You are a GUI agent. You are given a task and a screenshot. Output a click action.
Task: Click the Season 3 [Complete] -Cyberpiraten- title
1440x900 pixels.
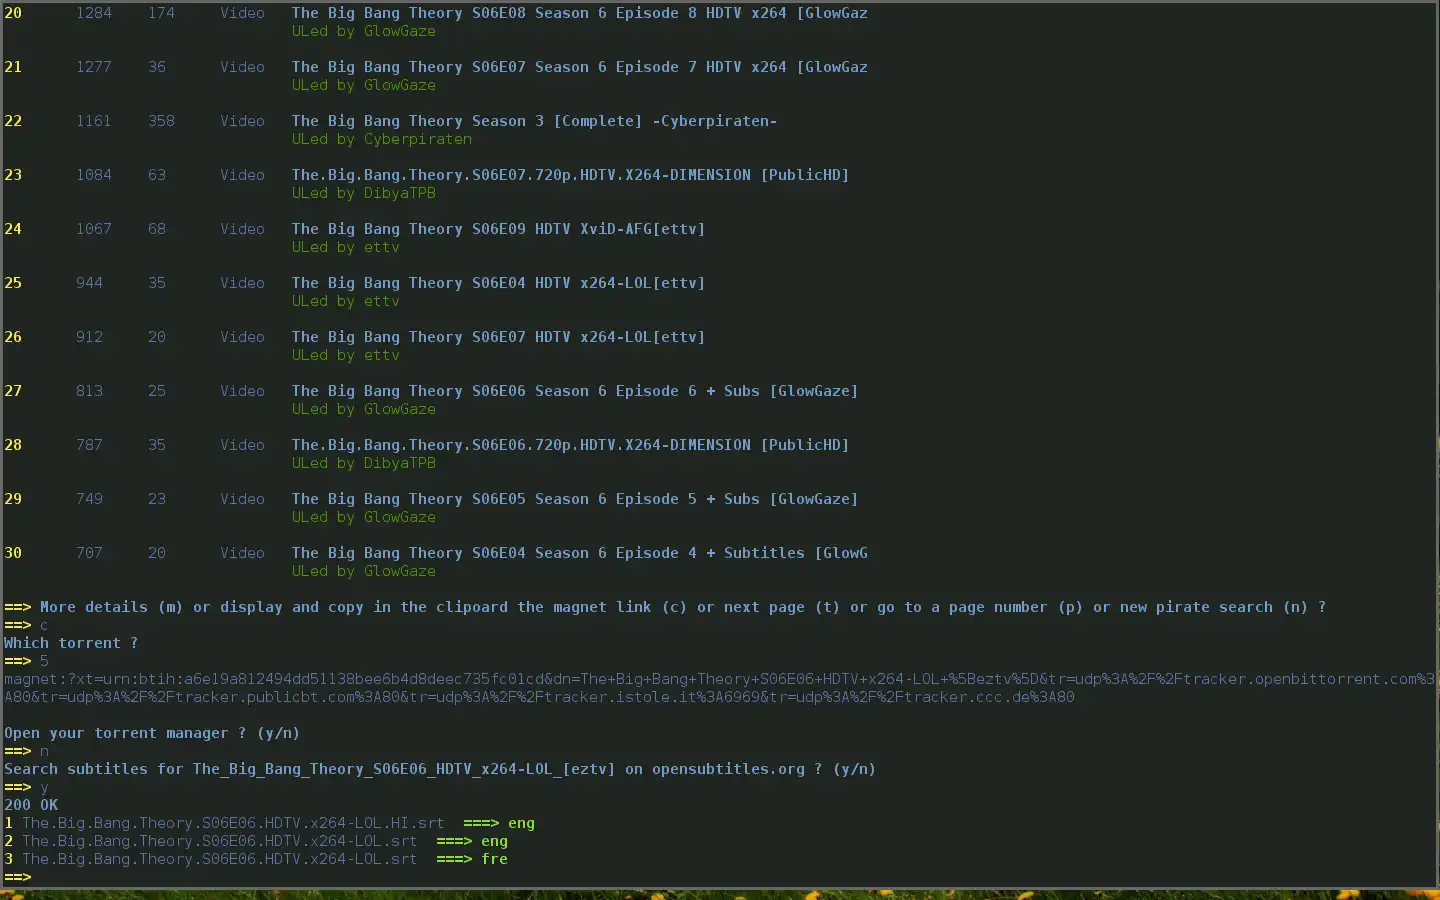535,121
